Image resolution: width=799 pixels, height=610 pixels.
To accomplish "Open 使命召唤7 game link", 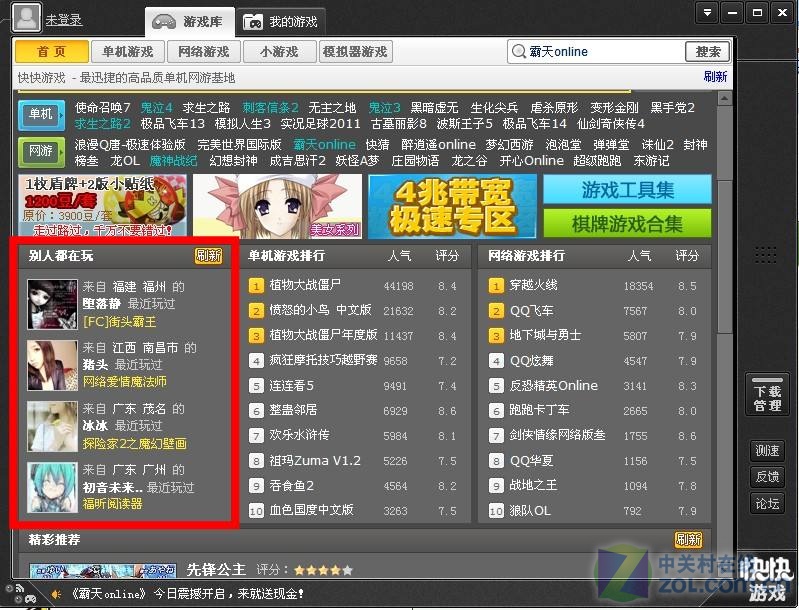I will point(102,108).
